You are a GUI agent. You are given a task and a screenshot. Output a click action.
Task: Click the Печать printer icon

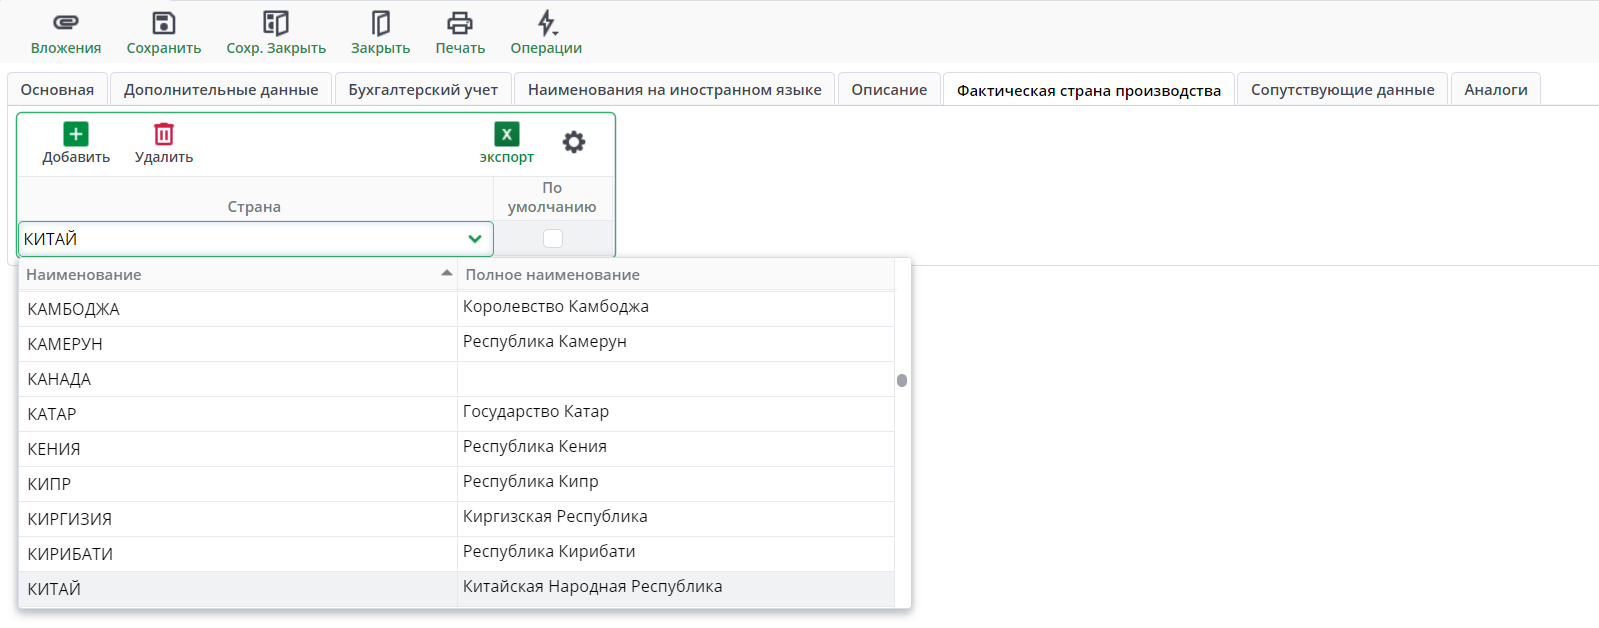460,23
